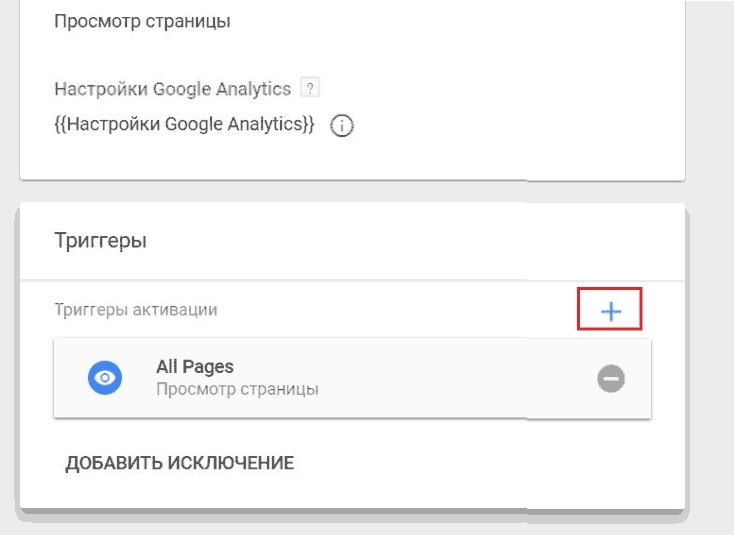The image size is (734, 535).
Task: Remove the All Pages trigger via minus icon
Action: tap(610, 378)
